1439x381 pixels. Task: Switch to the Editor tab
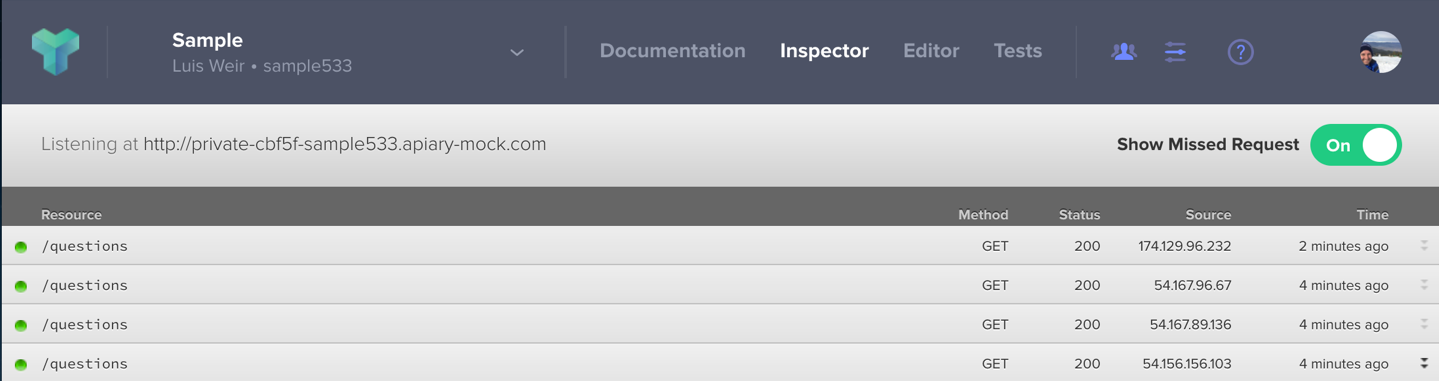[931, 51]
